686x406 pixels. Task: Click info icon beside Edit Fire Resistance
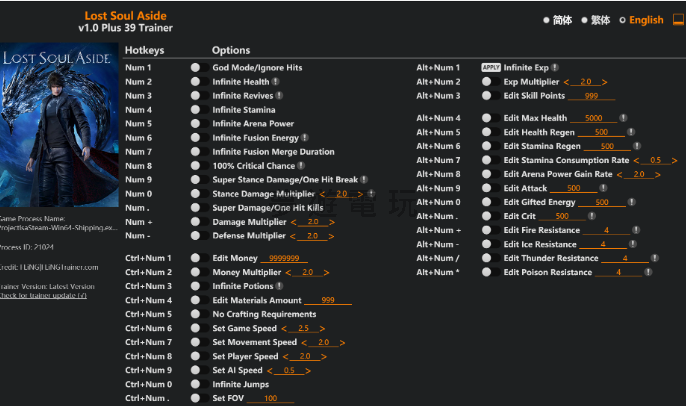click(x=636, y=230)
